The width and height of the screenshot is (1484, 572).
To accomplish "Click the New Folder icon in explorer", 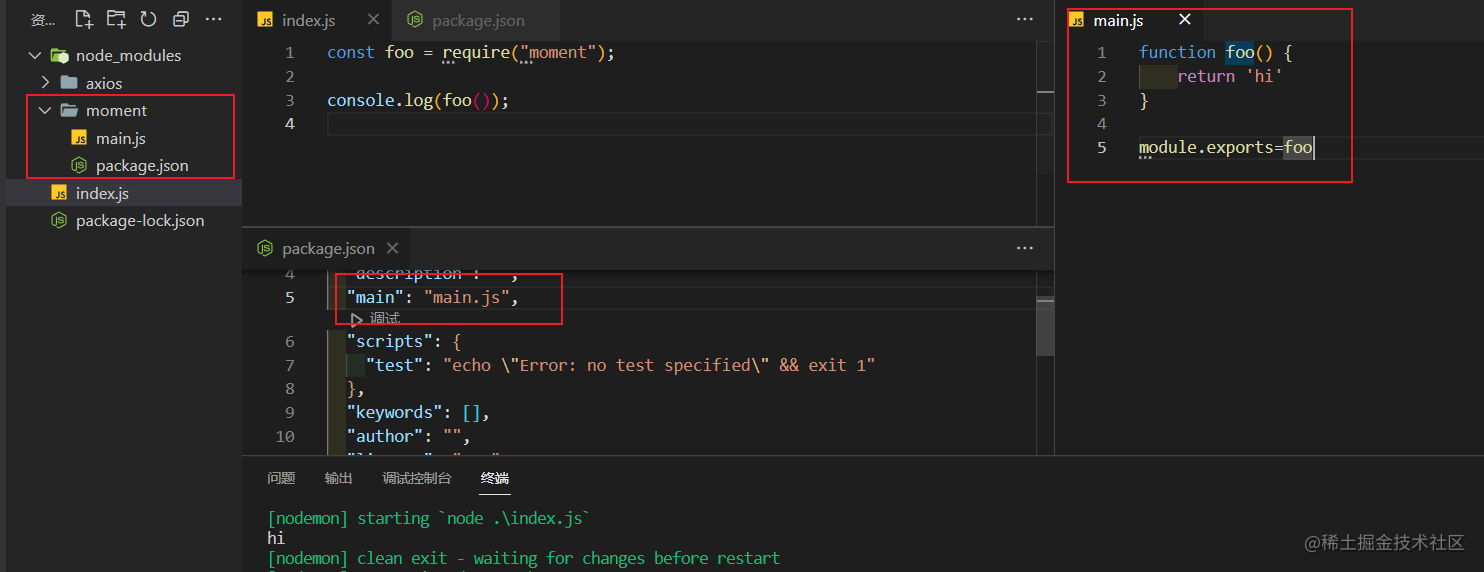I will point(116,19).
